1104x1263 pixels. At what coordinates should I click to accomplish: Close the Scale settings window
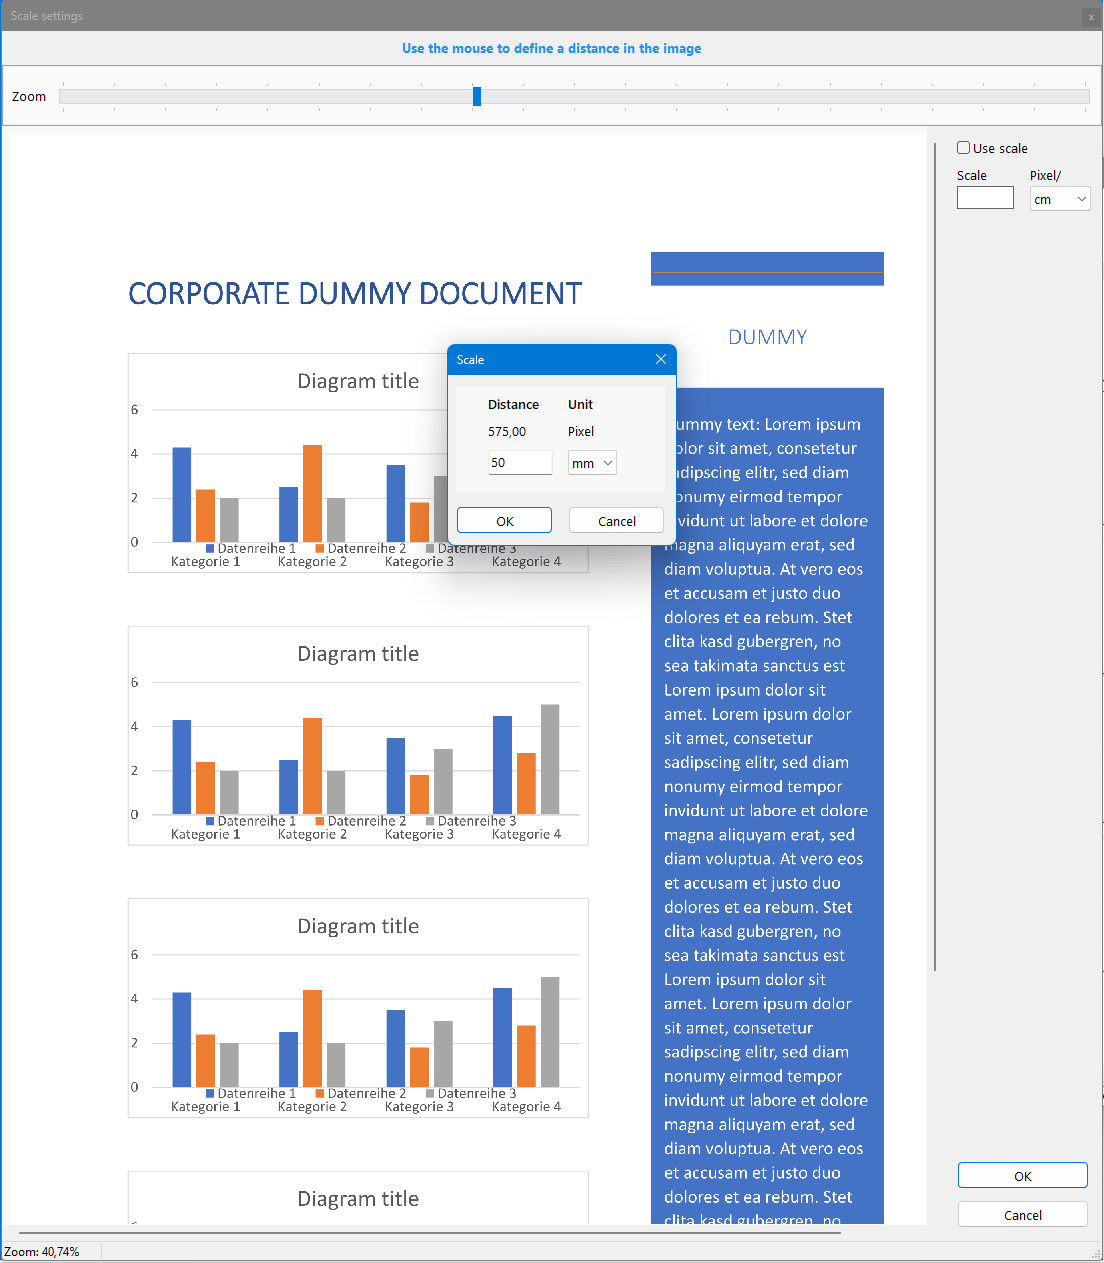click(1090, 17)
